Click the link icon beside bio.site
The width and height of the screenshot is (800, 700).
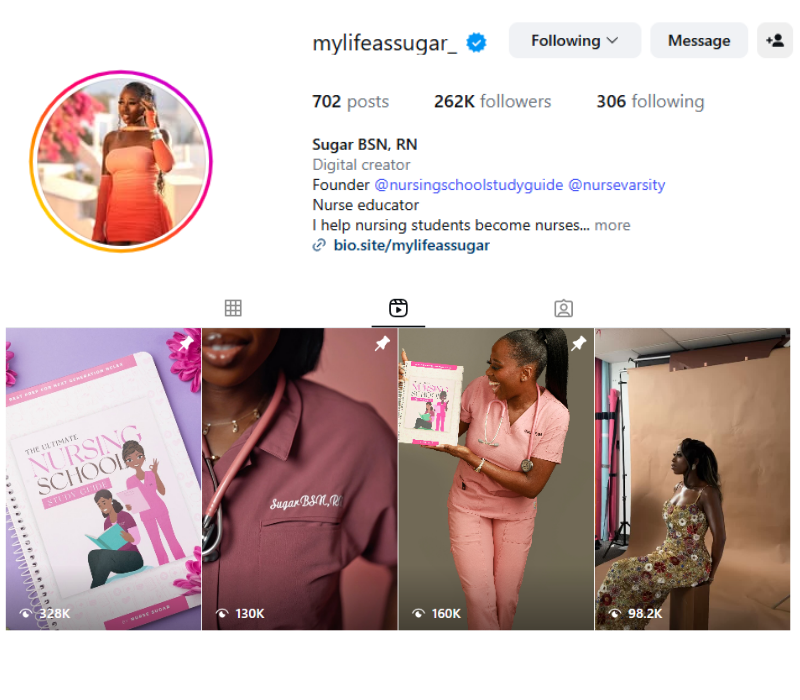(319, 245)
